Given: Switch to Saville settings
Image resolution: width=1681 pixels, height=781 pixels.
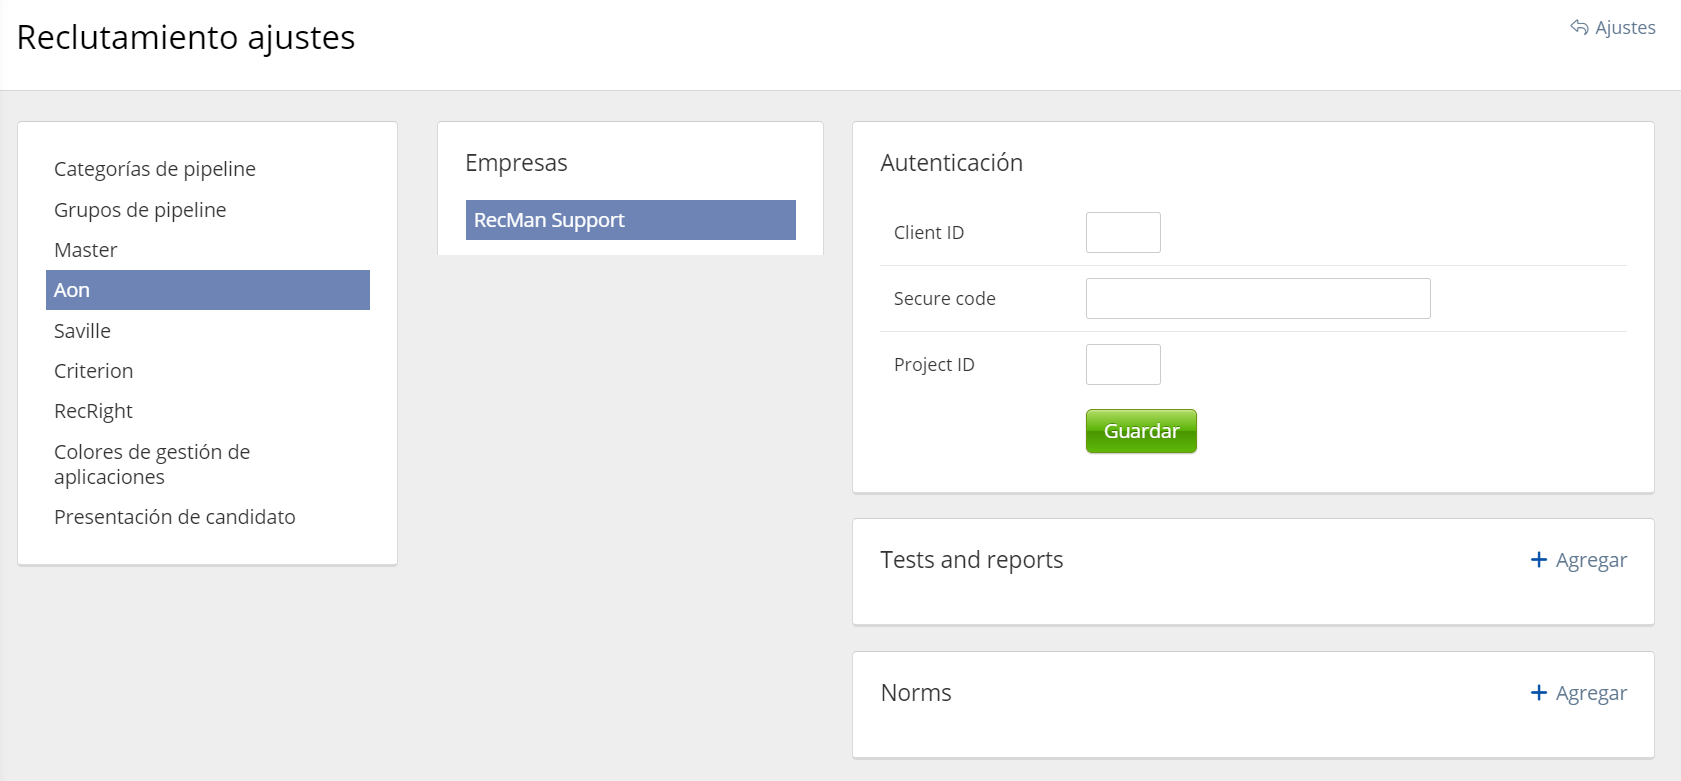Looking at the screenshot, I should tap(82, 331).
